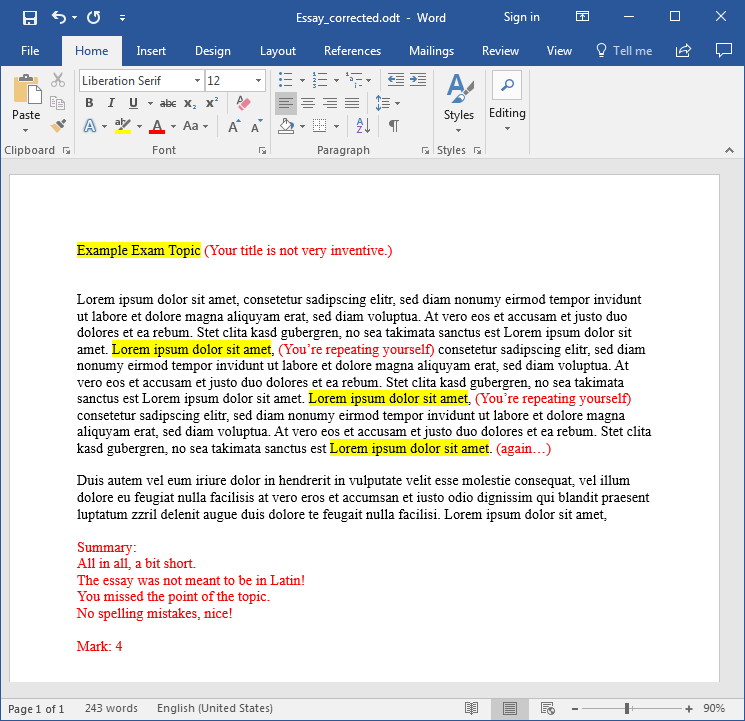This screenshot has height=721, width=745.
Task: Open the Styles gallery button
Action: (458, 103)
